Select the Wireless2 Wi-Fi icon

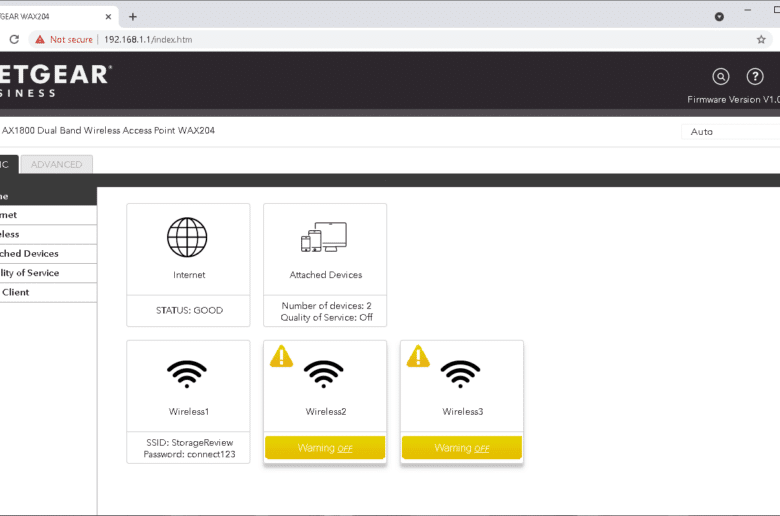324,374
